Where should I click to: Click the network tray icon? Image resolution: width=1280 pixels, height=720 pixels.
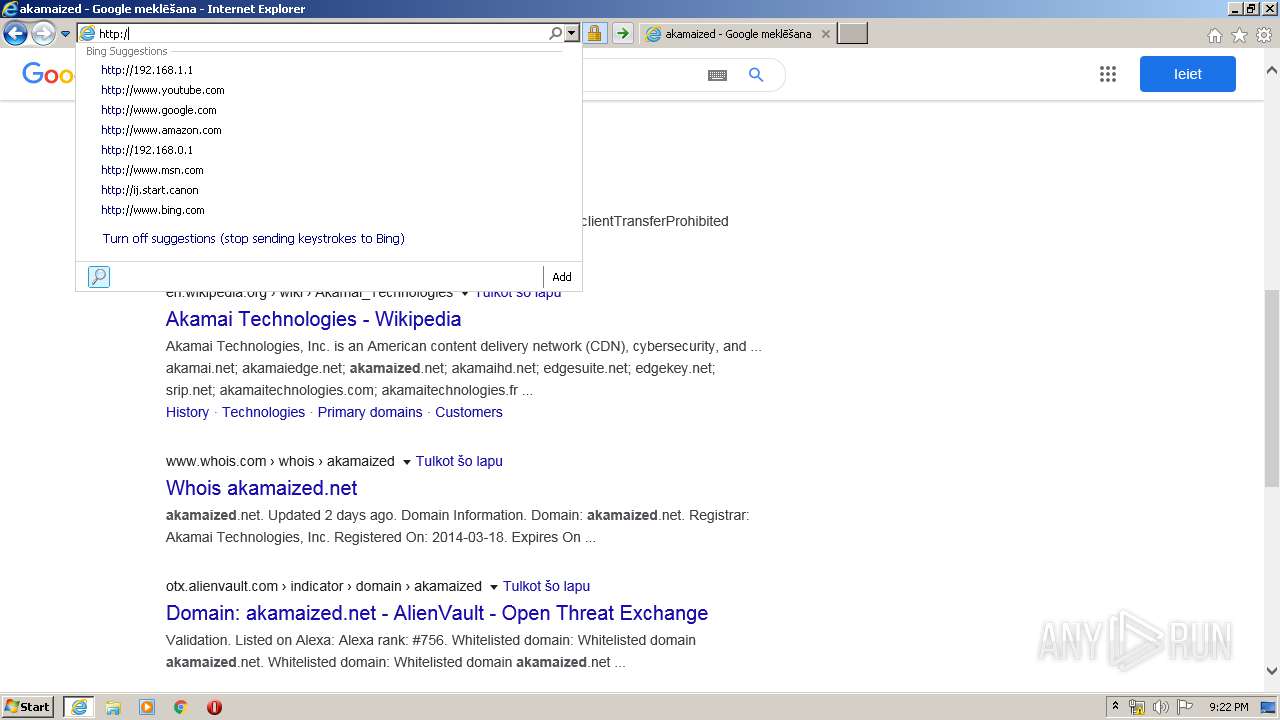pos(1137,707)
